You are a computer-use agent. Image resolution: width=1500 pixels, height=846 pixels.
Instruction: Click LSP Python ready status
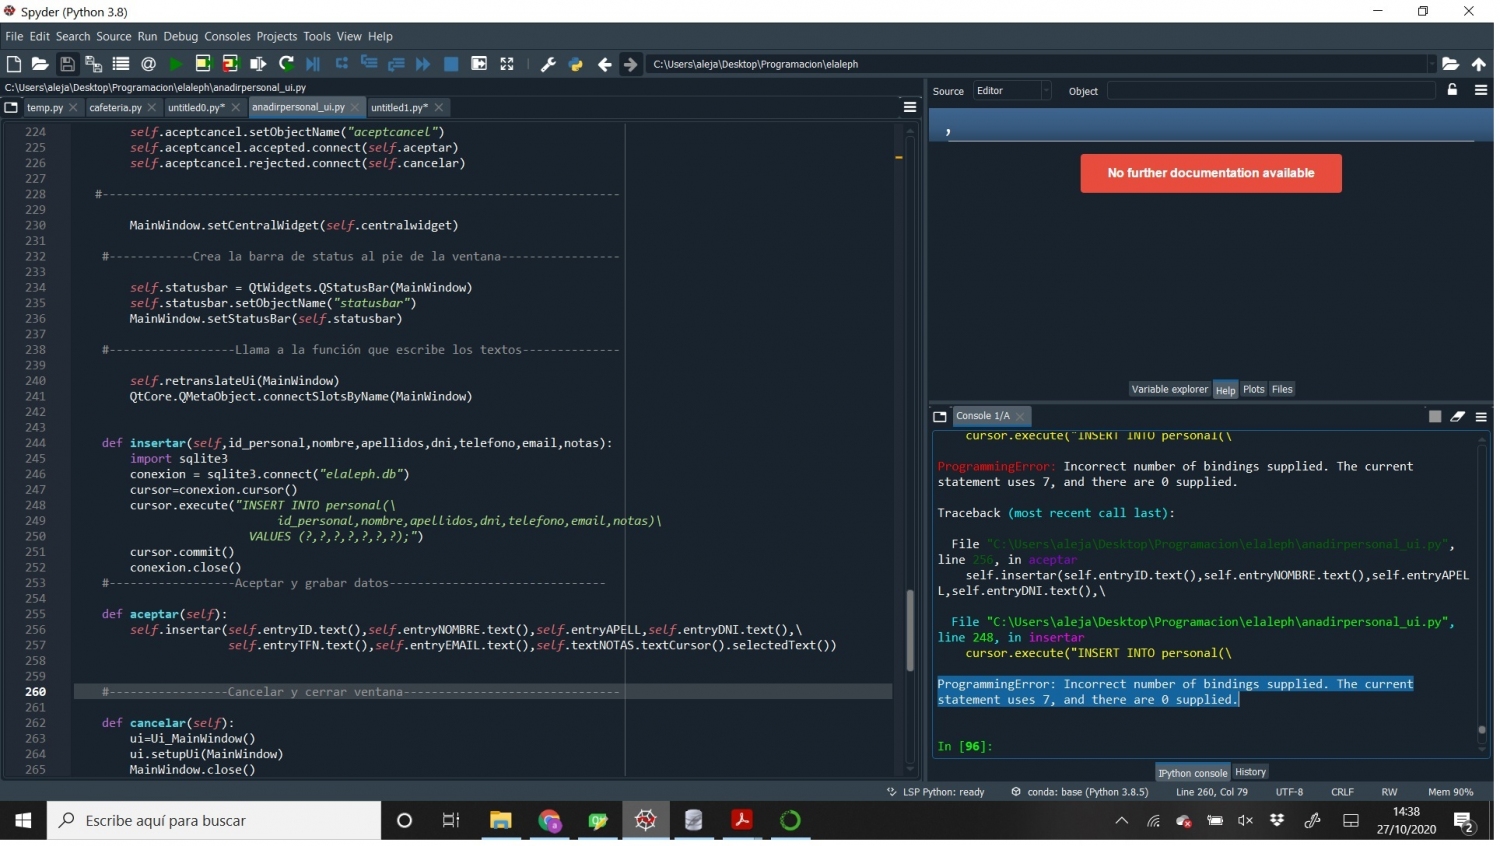click(x=936, y=792)
